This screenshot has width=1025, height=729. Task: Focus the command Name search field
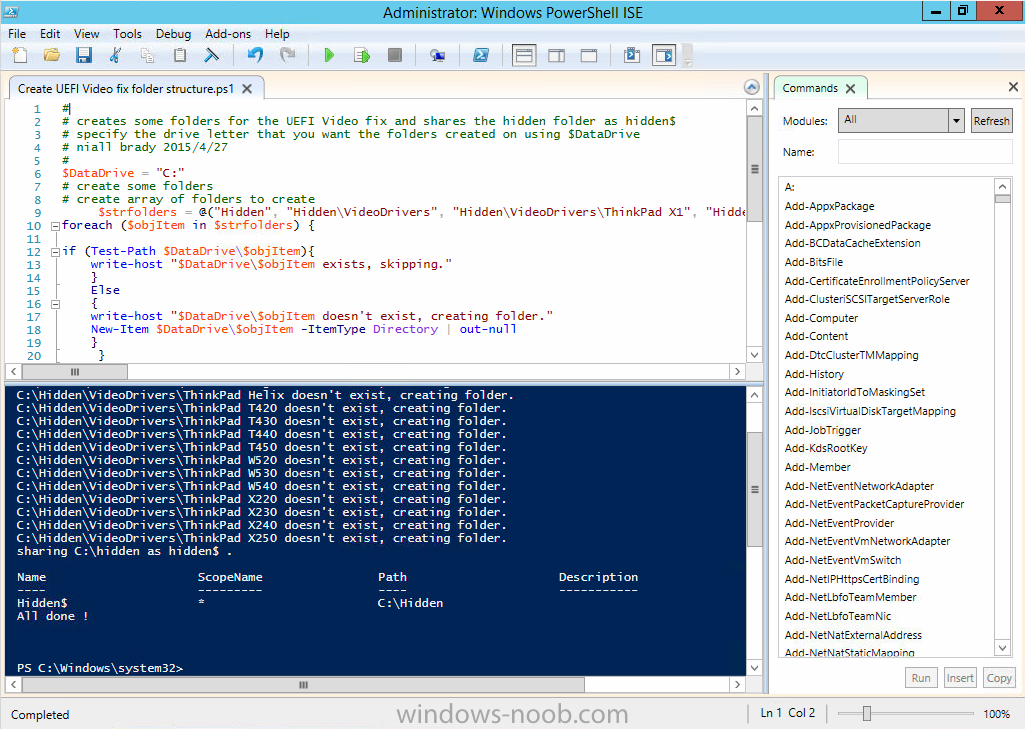[x=925, y=152]
